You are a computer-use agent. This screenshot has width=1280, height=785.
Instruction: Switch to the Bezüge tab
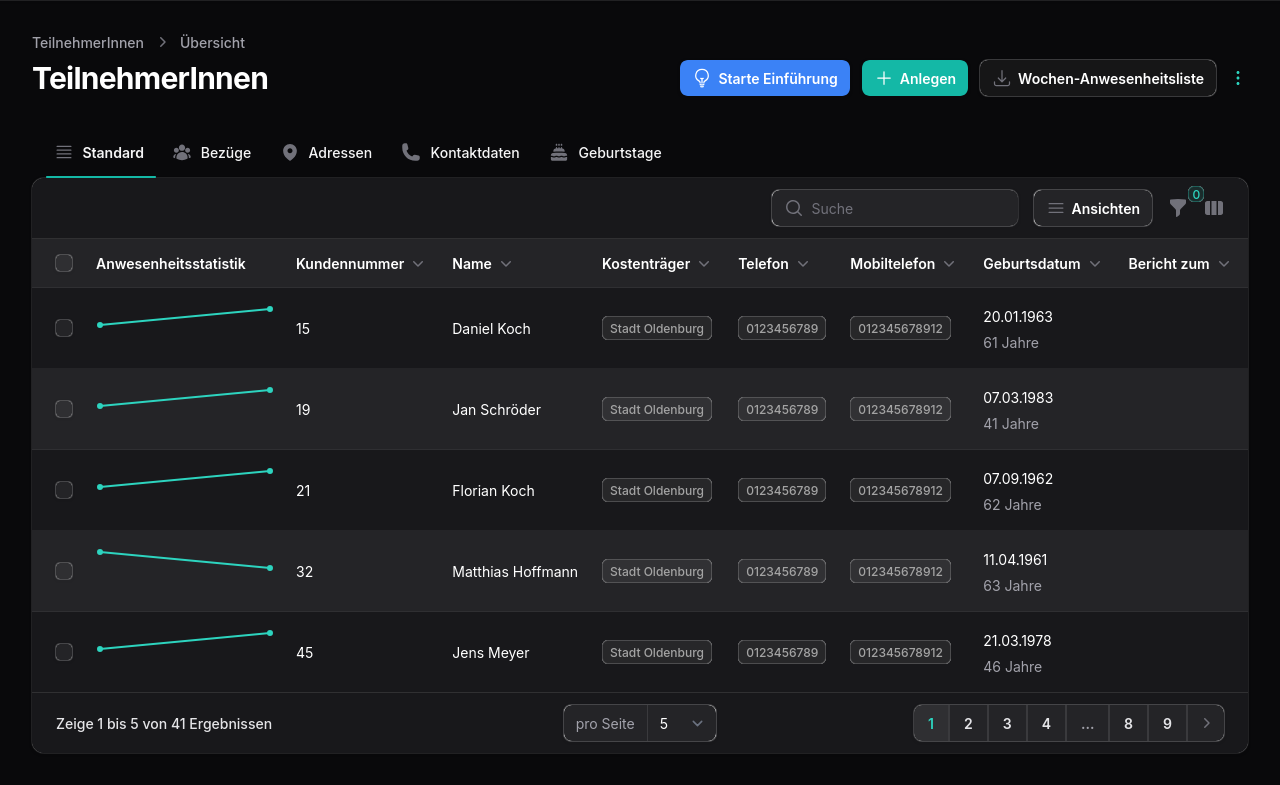point(212,153)
